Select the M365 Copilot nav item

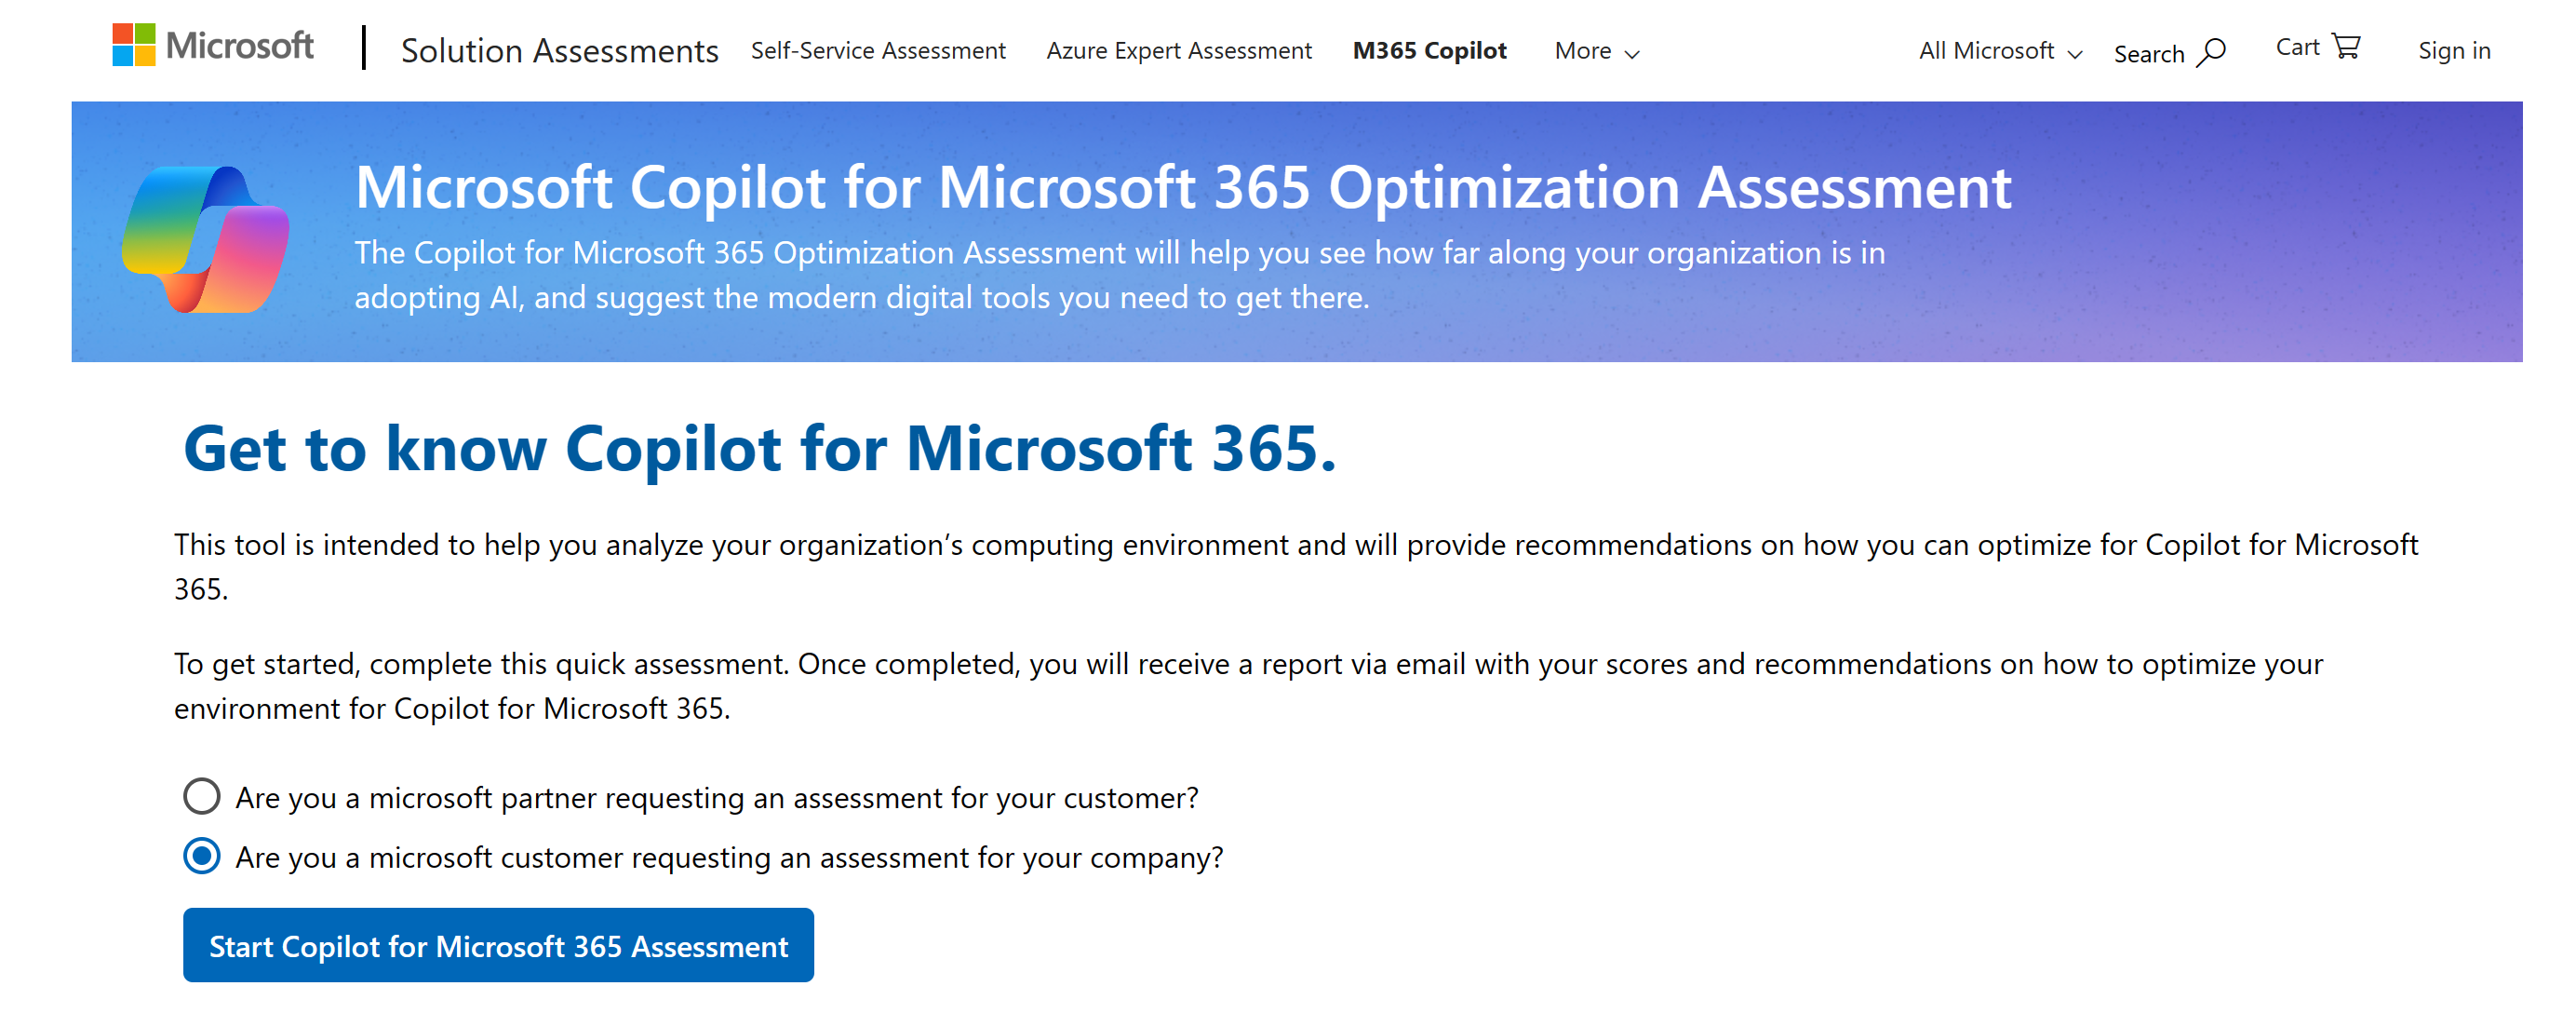tap(1429, 50)
